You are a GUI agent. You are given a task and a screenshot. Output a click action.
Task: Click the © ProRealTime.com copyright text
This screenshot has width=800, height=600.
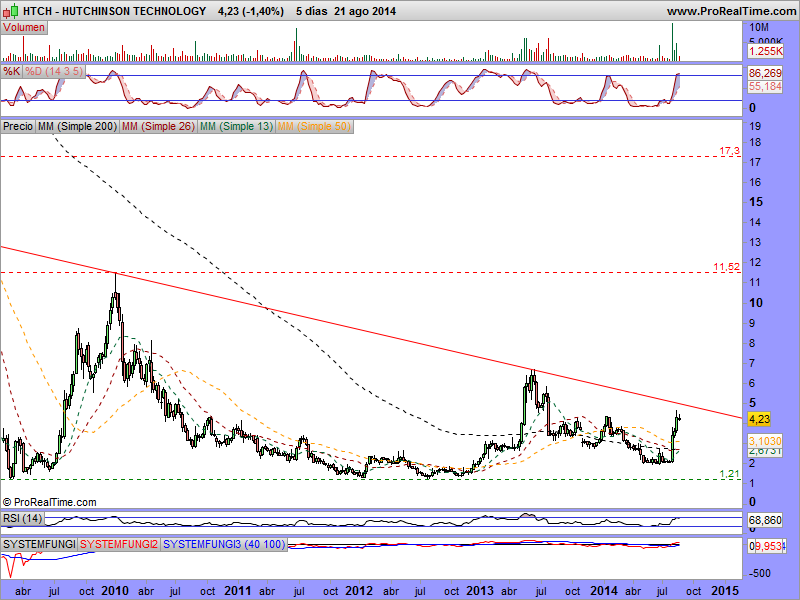pos(49,503)
